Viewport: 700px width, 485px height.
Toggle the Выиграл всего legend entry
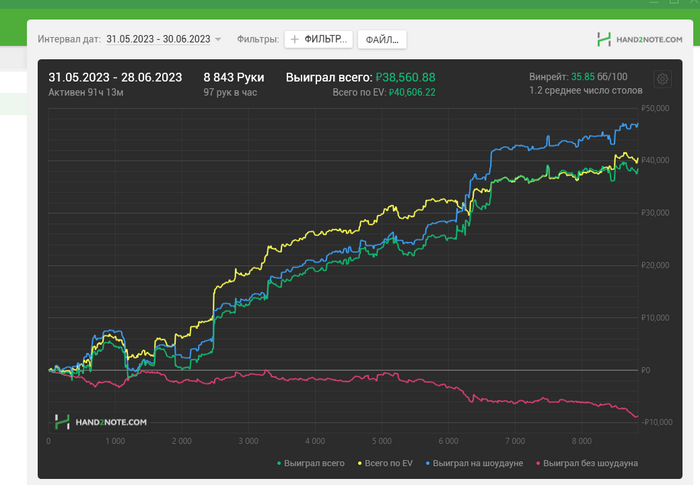311,464
